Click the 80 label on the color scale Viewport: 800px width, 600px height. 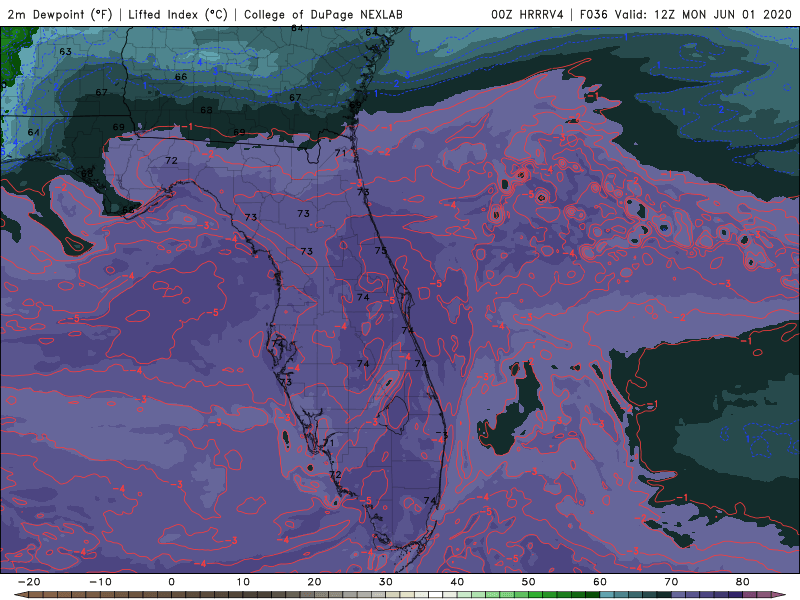pos(743,582)
